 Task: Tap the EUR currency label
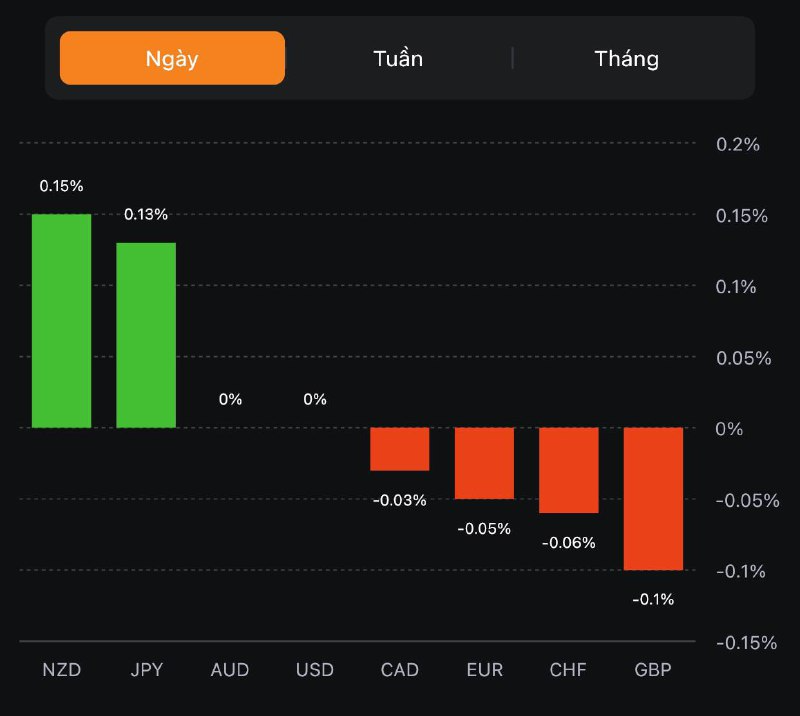pos(484,670)
